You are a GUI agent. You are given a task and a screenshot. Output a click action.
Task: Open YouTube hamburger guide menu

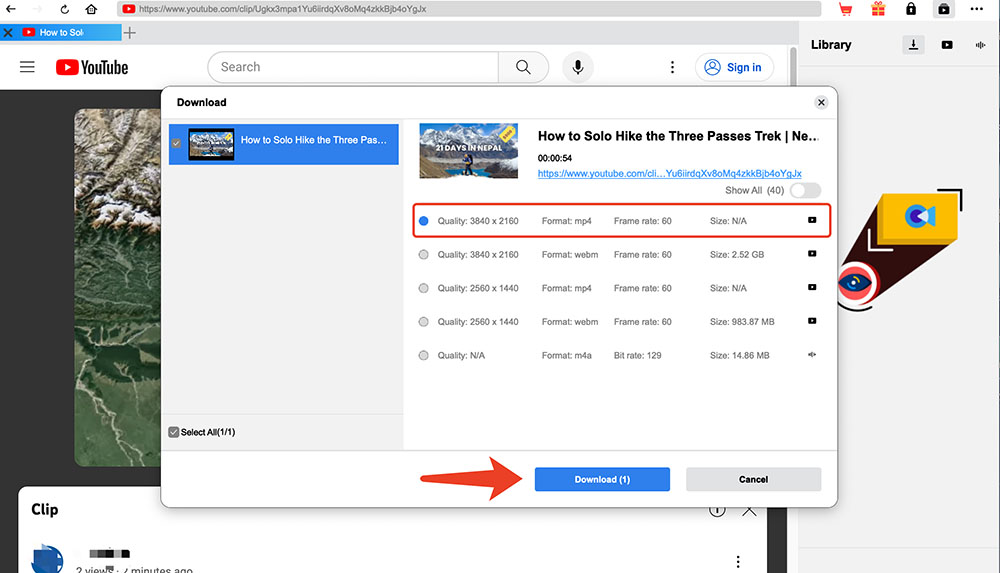click(27, 67)
